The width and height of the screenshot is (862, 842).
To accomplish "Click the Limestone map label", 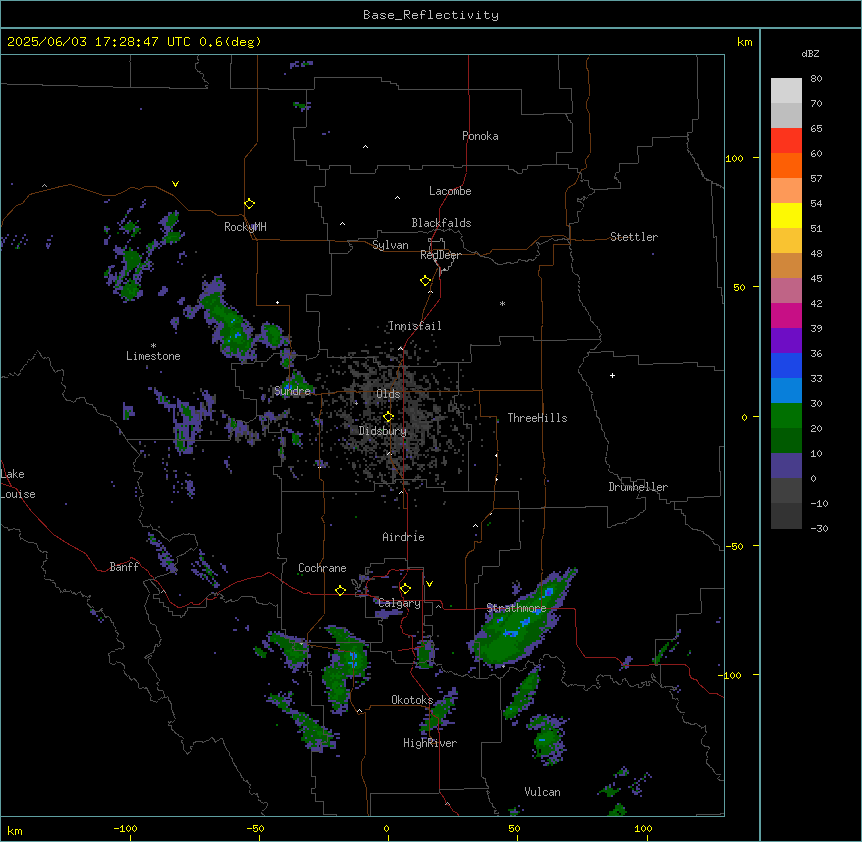I will (153, 356).
